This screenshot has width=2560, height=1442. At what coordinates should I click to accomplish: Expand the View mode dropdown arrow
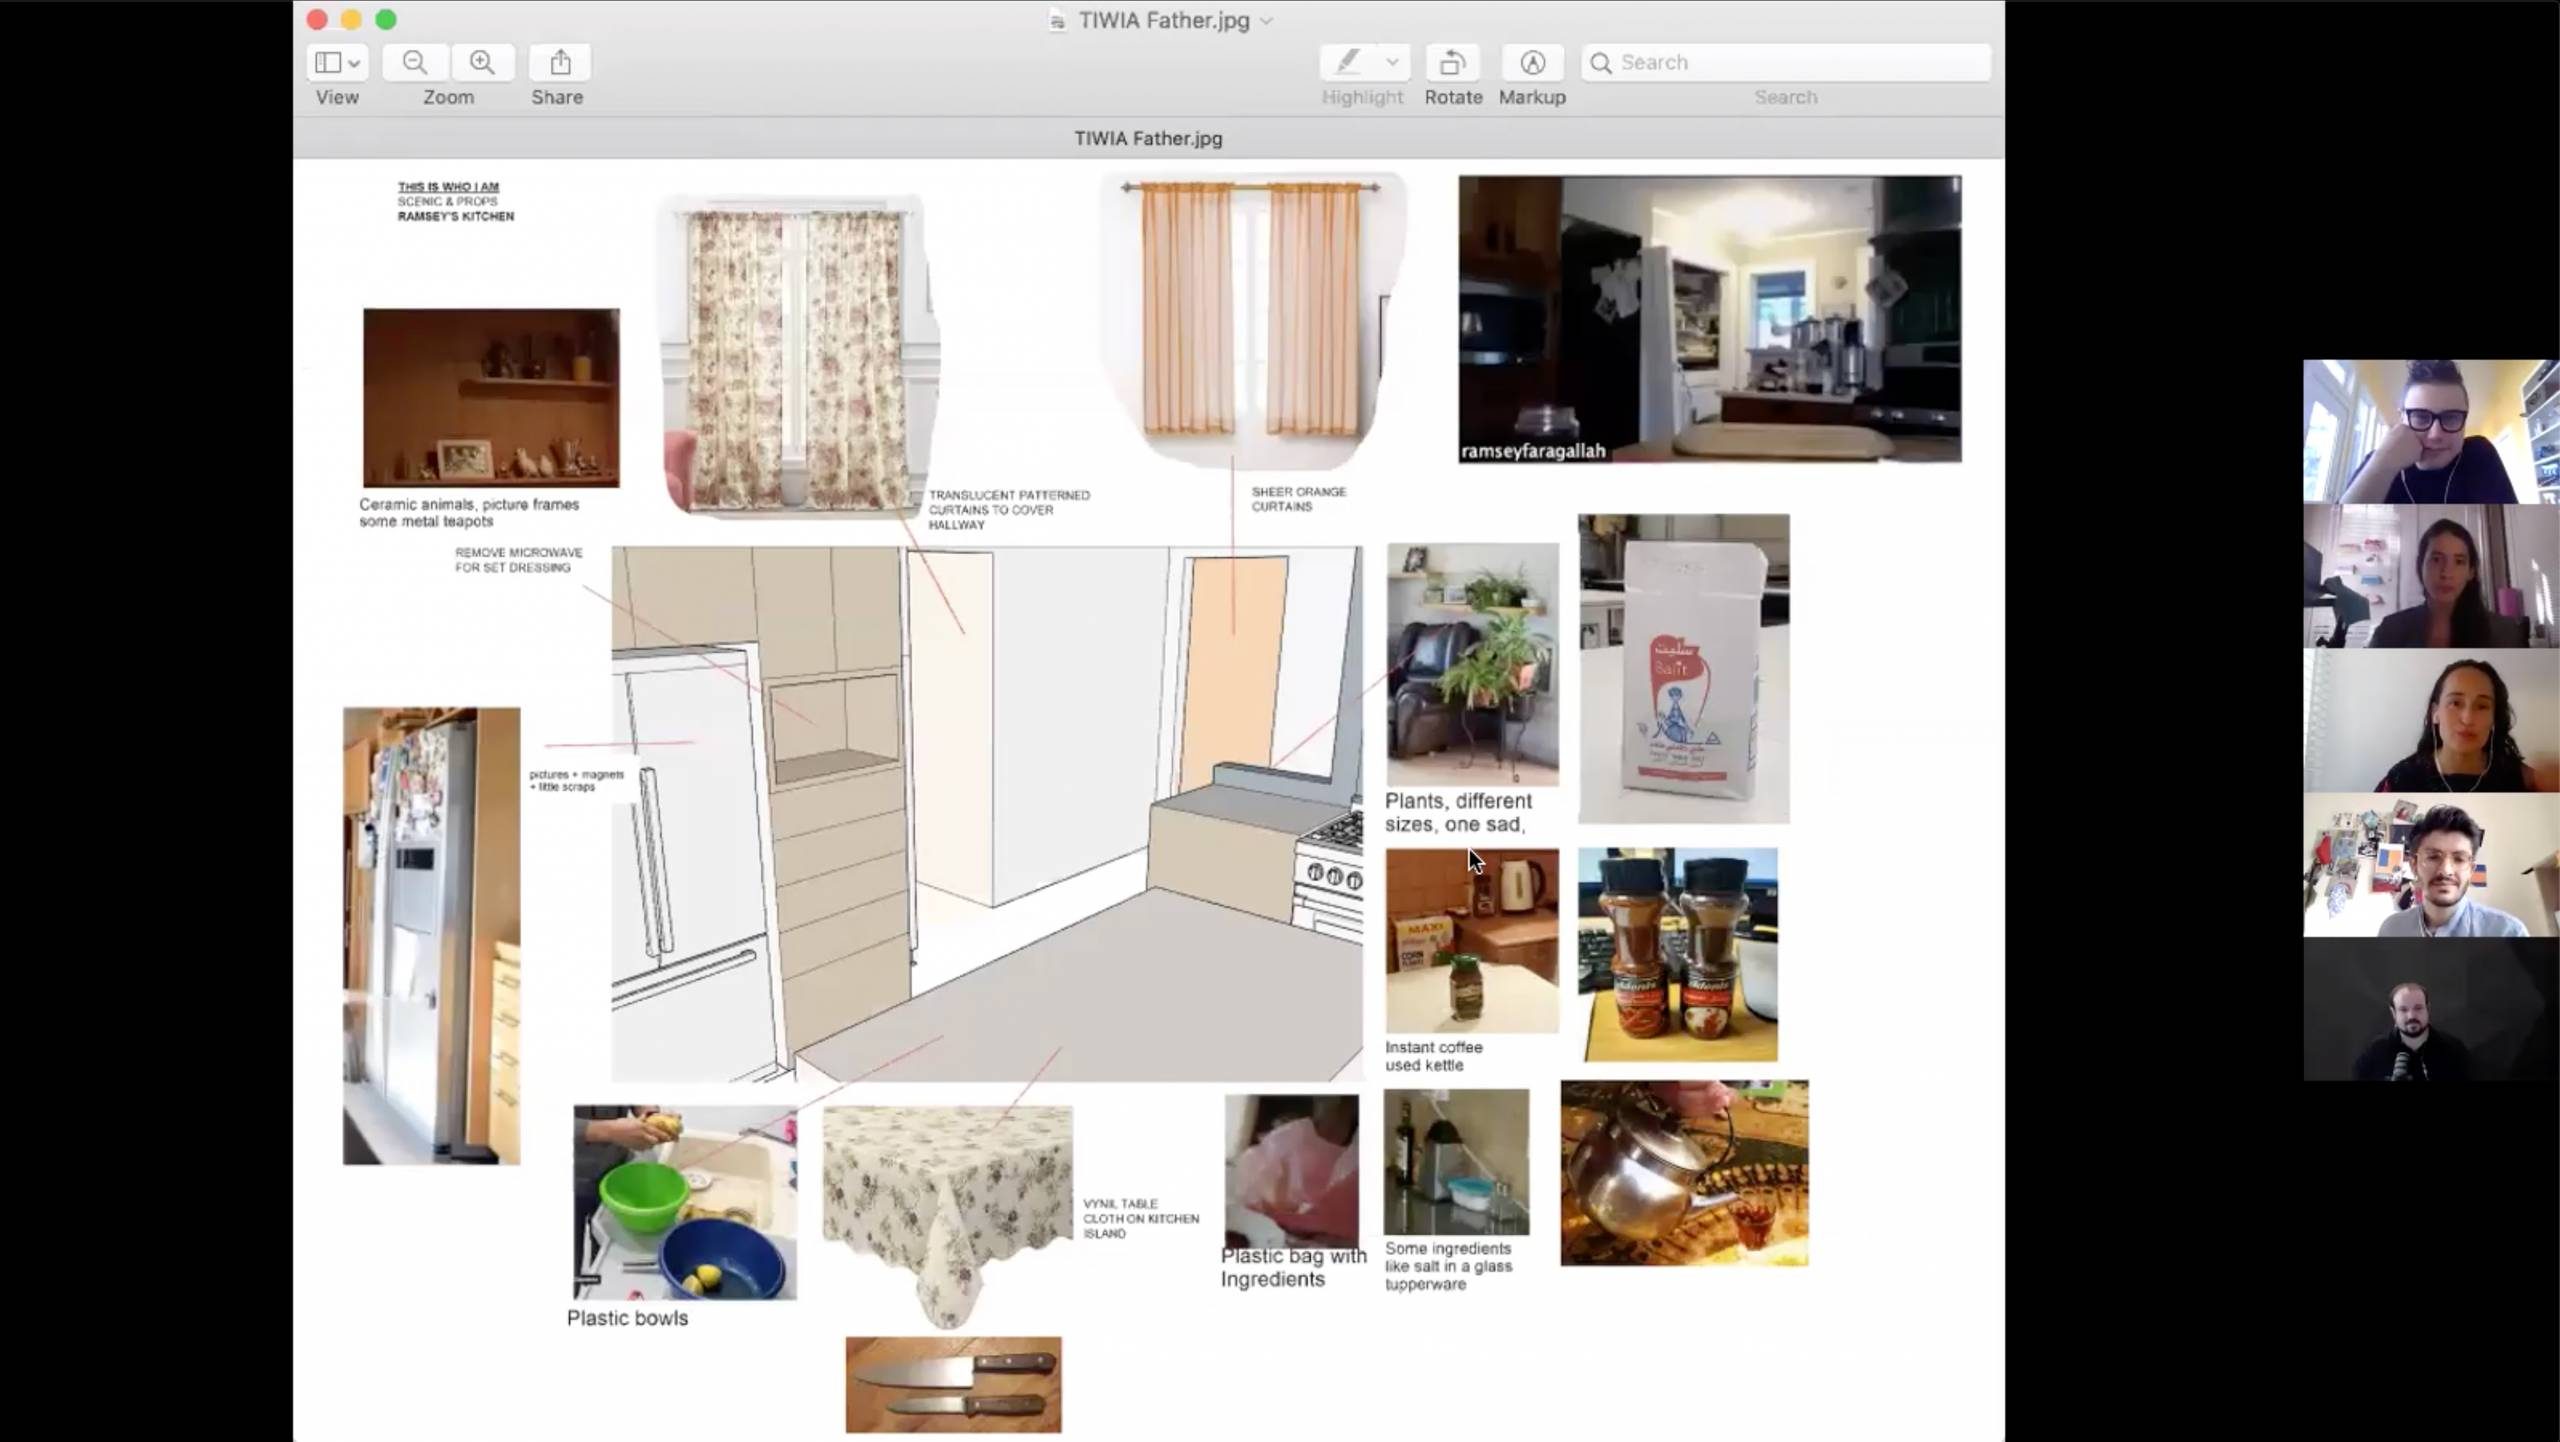(354, 63)
